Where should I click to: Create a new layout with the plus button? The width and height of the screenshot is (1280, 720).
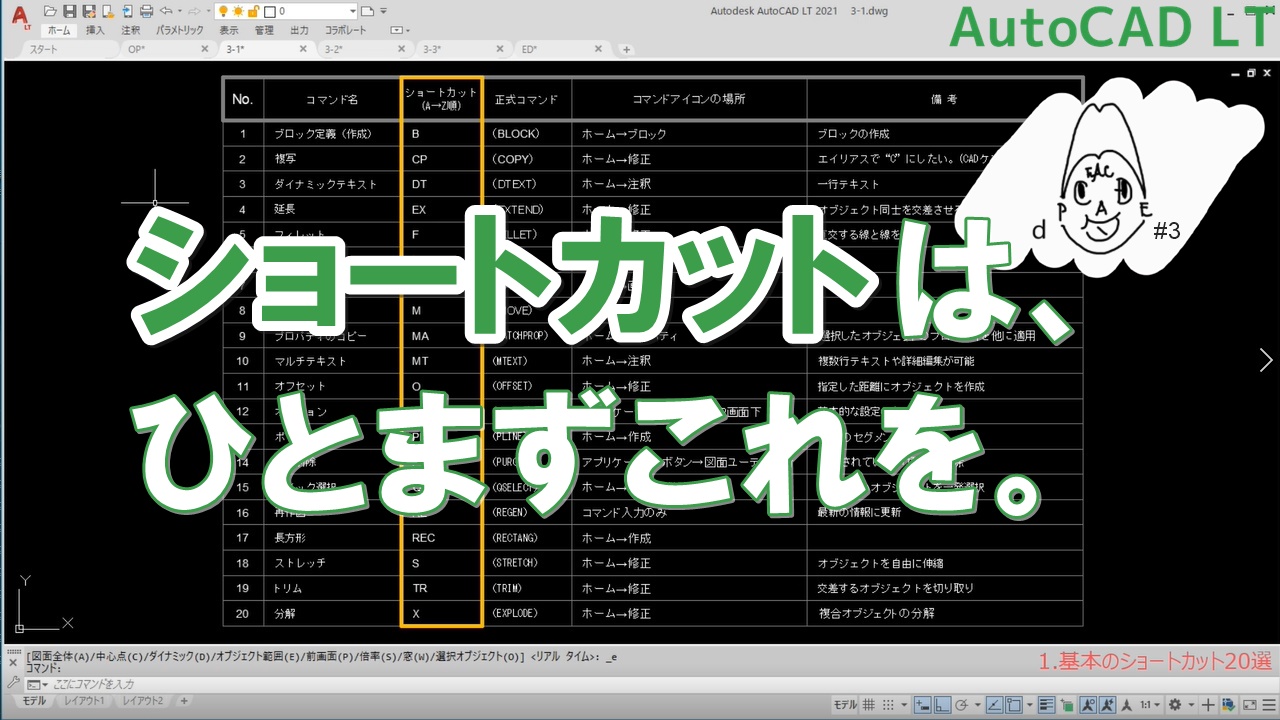184,701
